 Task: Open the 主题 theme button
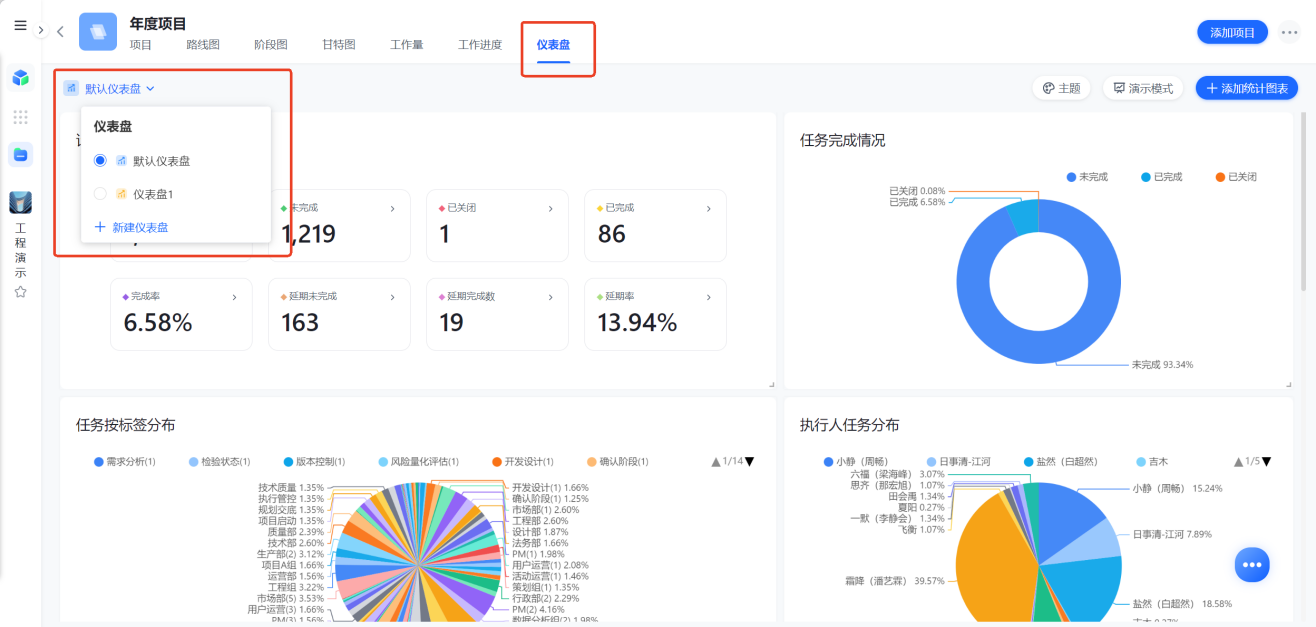1061,88
